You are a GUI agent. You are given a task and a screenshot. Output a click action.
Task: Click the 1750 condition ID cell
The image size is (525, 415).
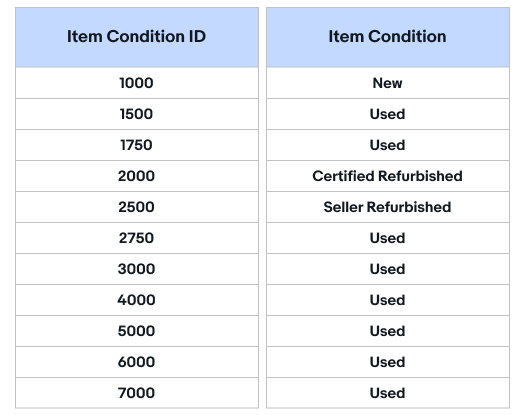pyautogui.click(x=137, y=145)
